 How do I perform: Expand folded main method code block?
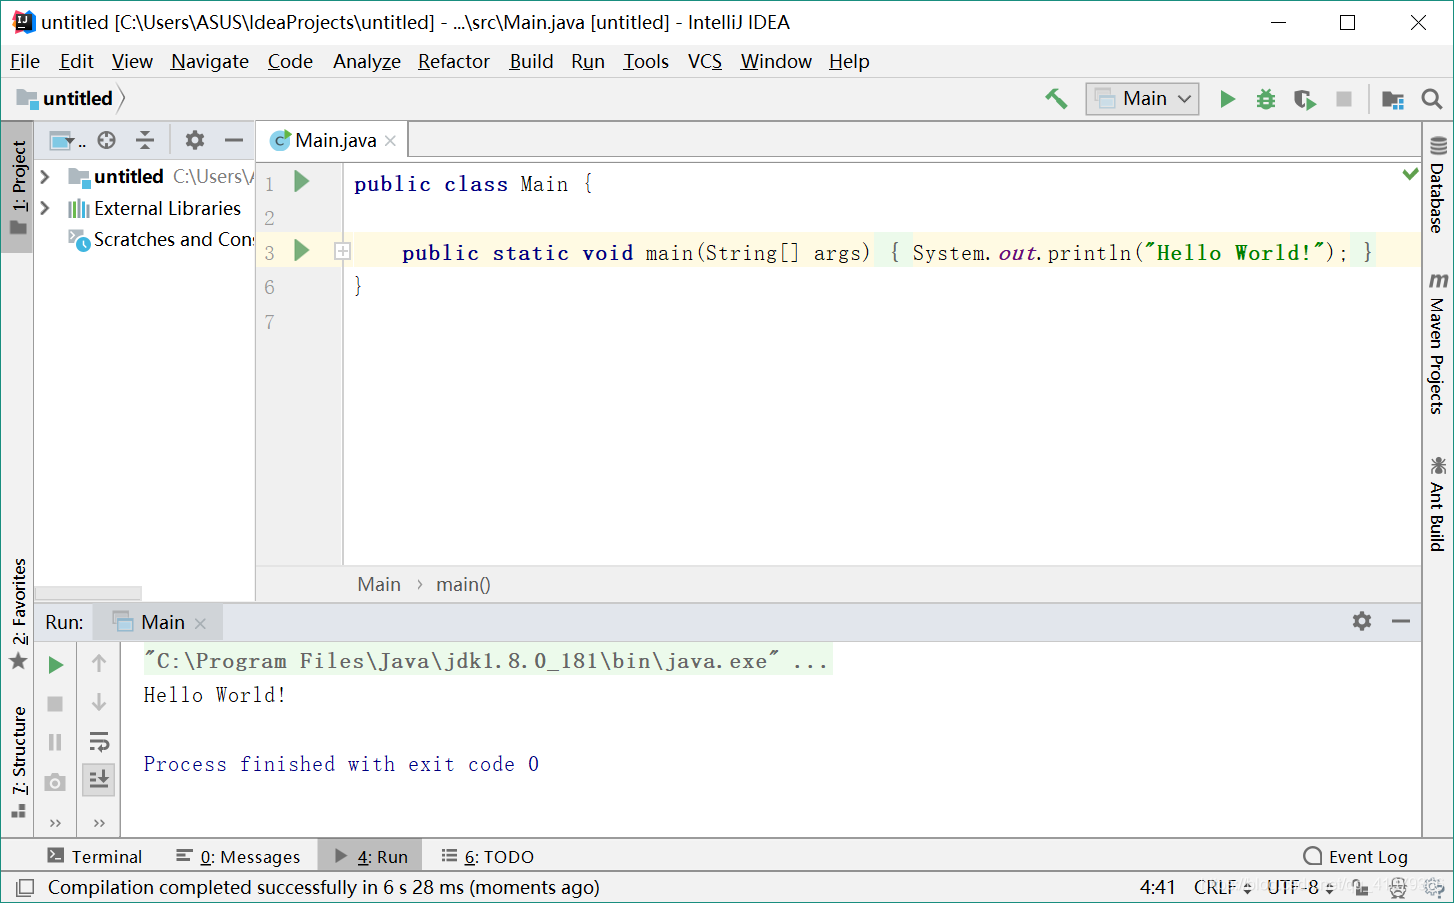[342, 252]
